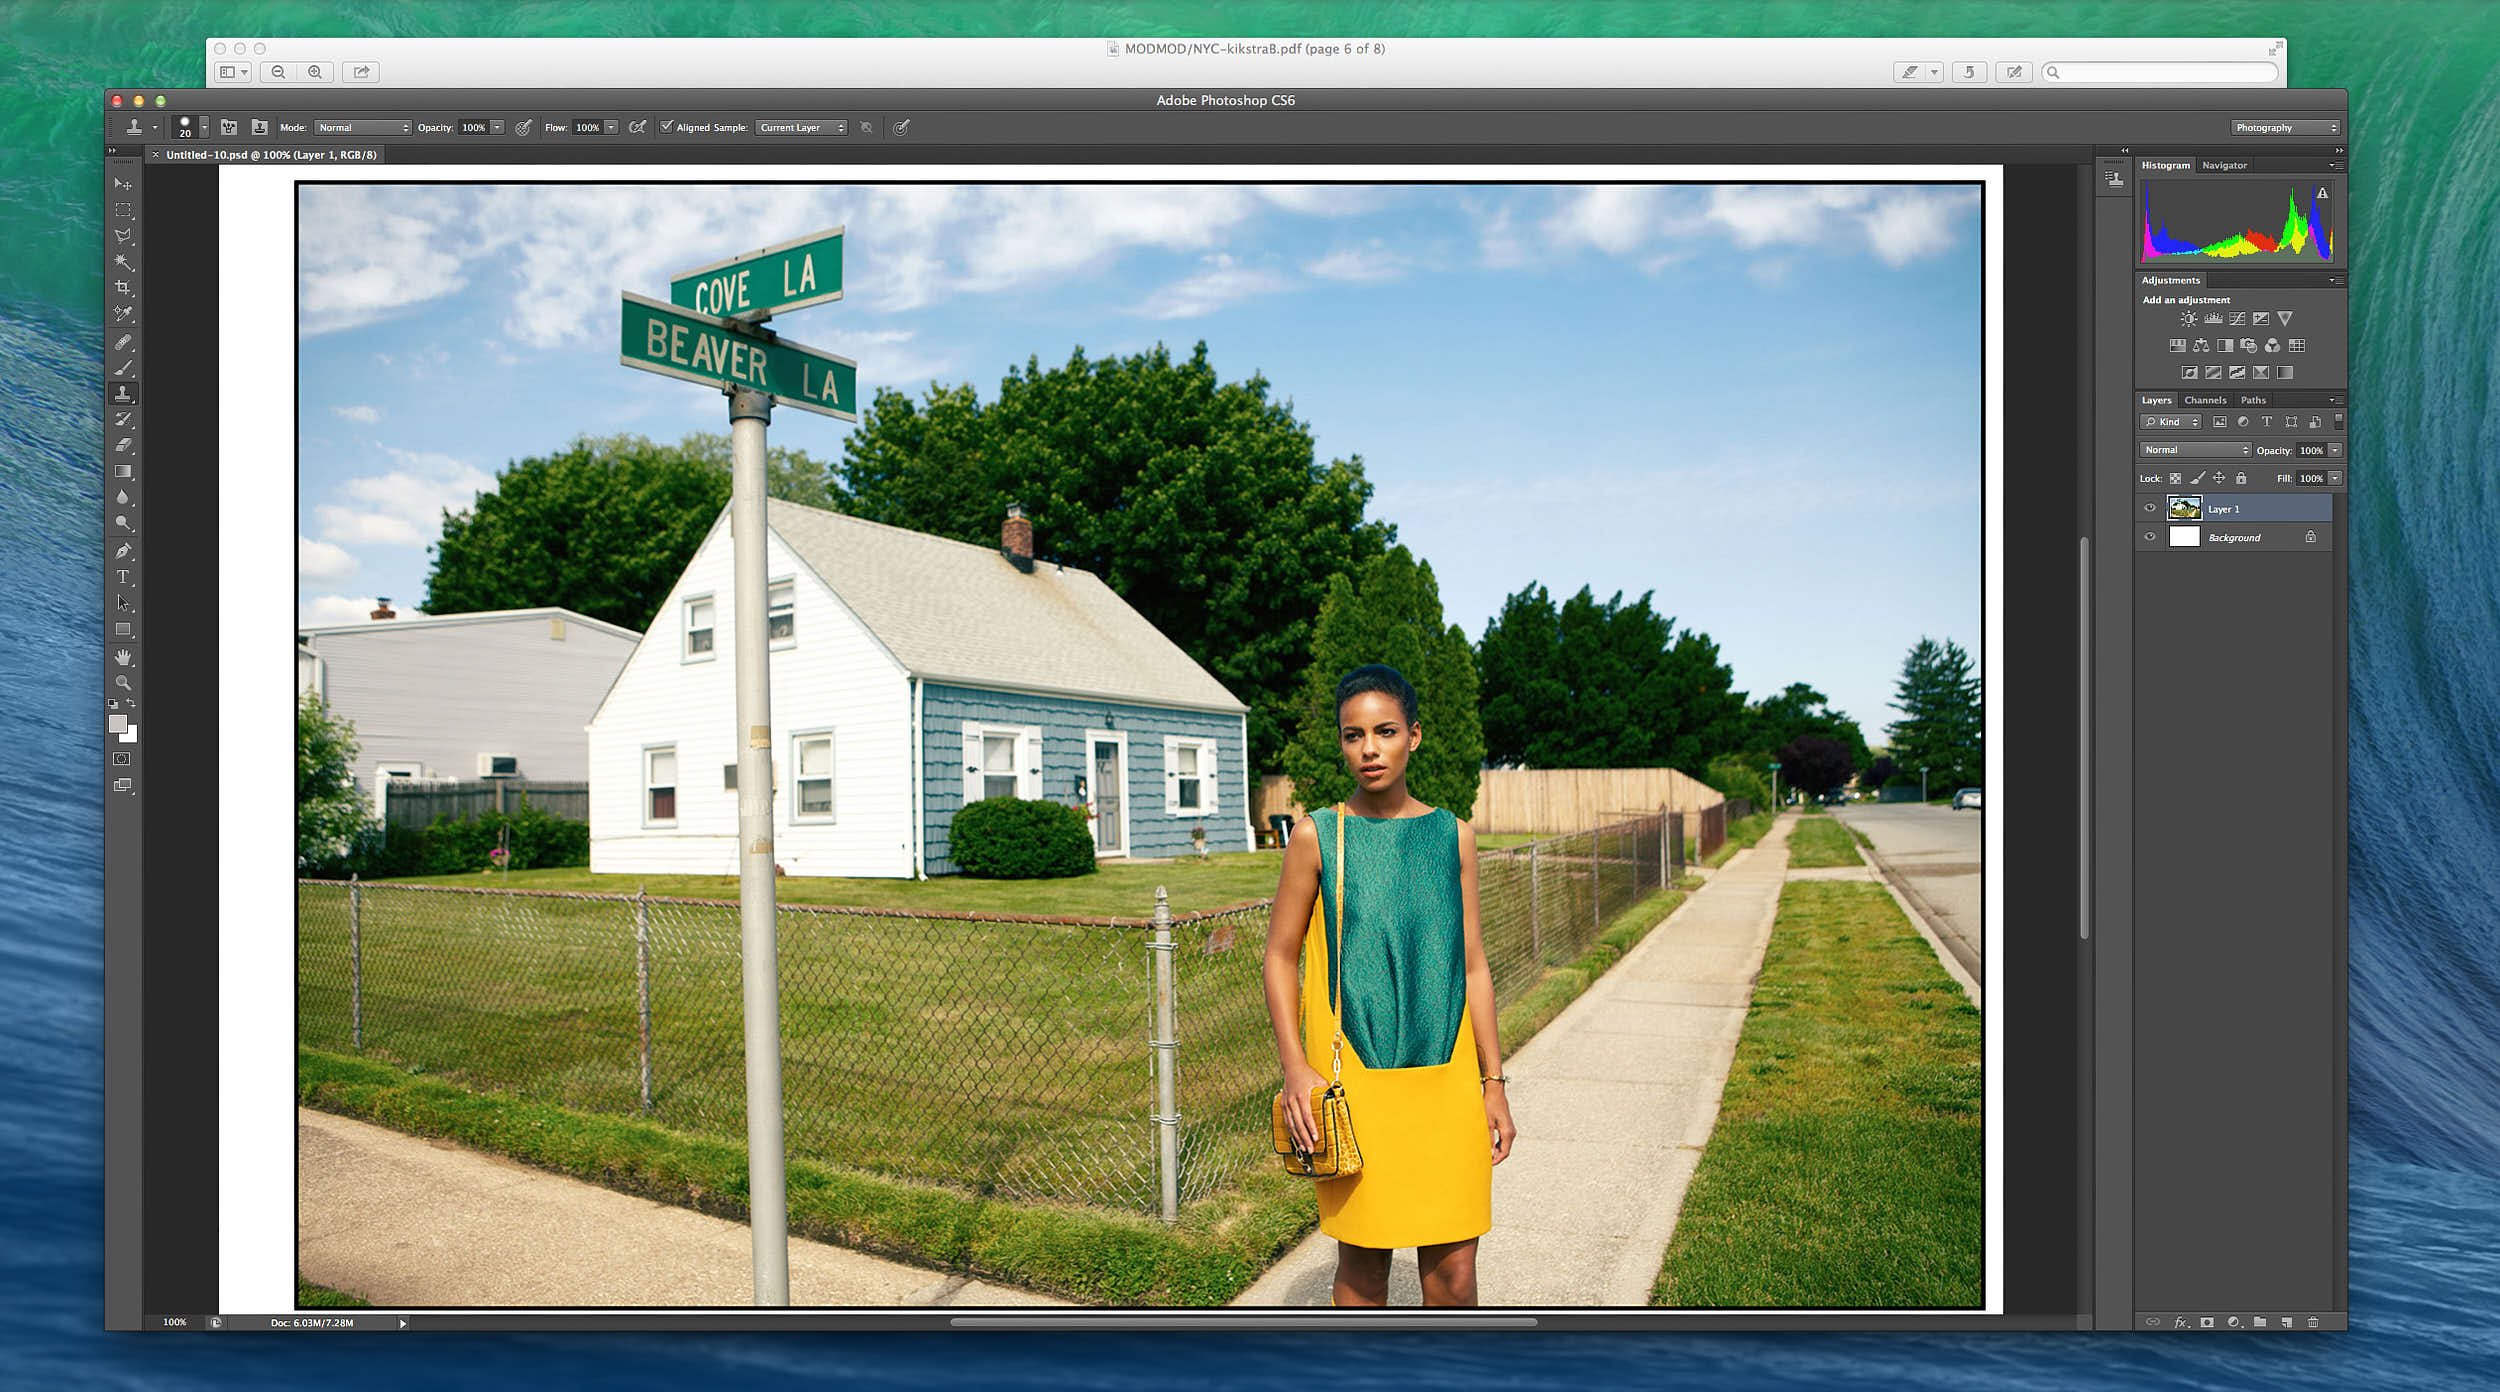Enable airbrush mode next to Flow
This screenshot has height=1392, width=2500.
(637, 127)
